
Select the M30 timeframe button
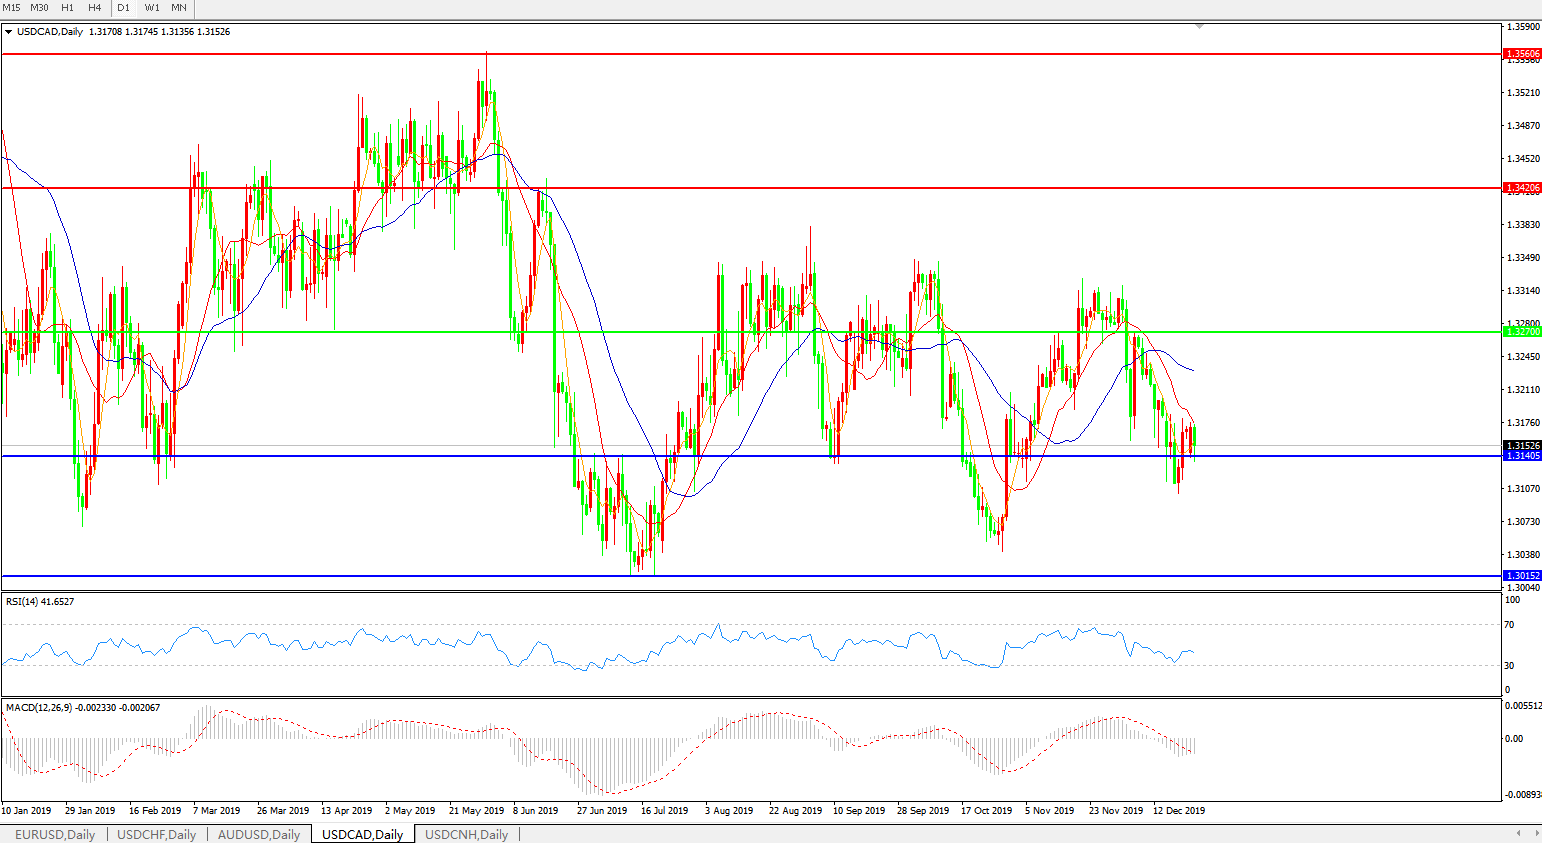pyautogui.click(x=39, y=8)
